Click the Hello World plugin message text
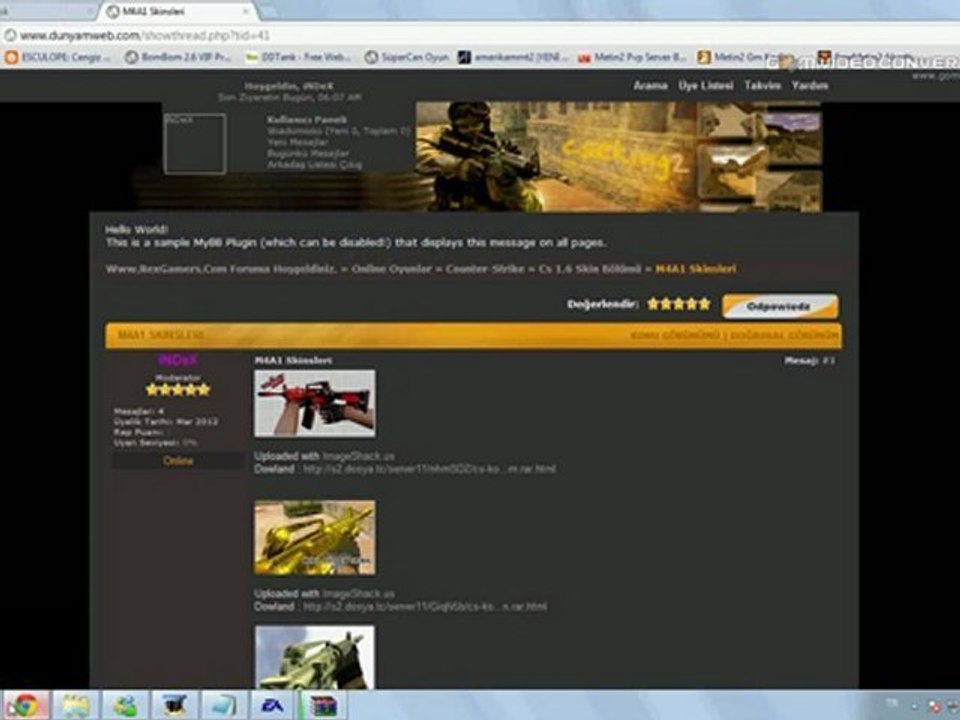The width and height of the screenshot is (960, 720). (356, 236)
